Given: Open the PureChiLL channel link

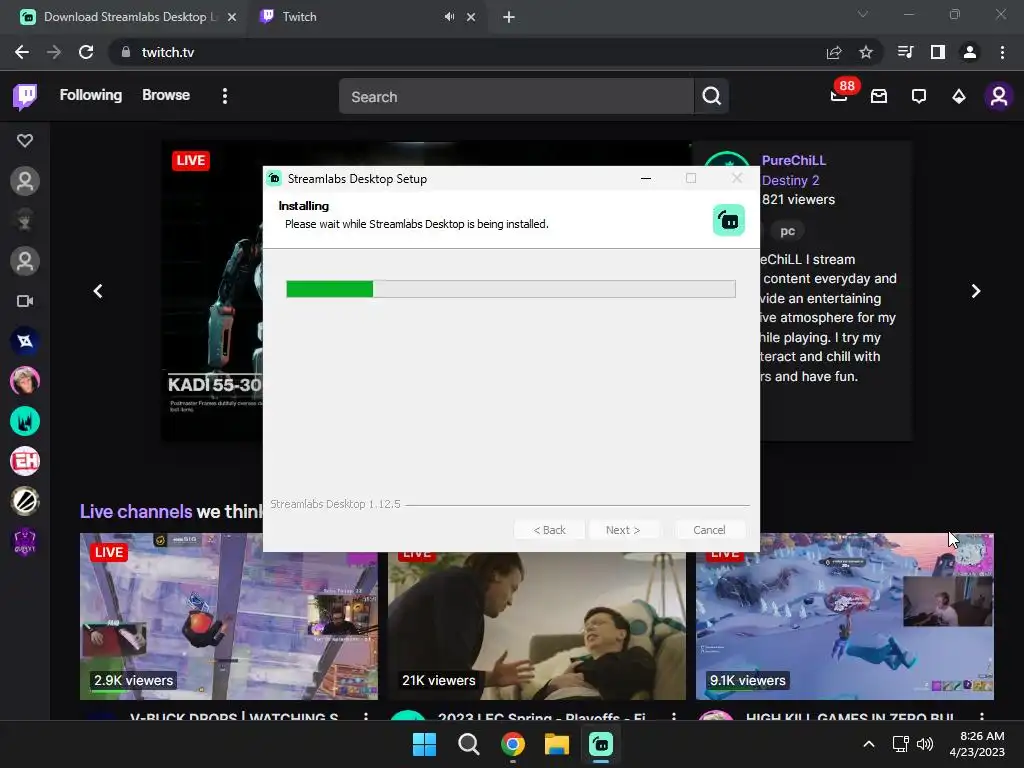Looking at the screenshot, I should click(793, 160).
